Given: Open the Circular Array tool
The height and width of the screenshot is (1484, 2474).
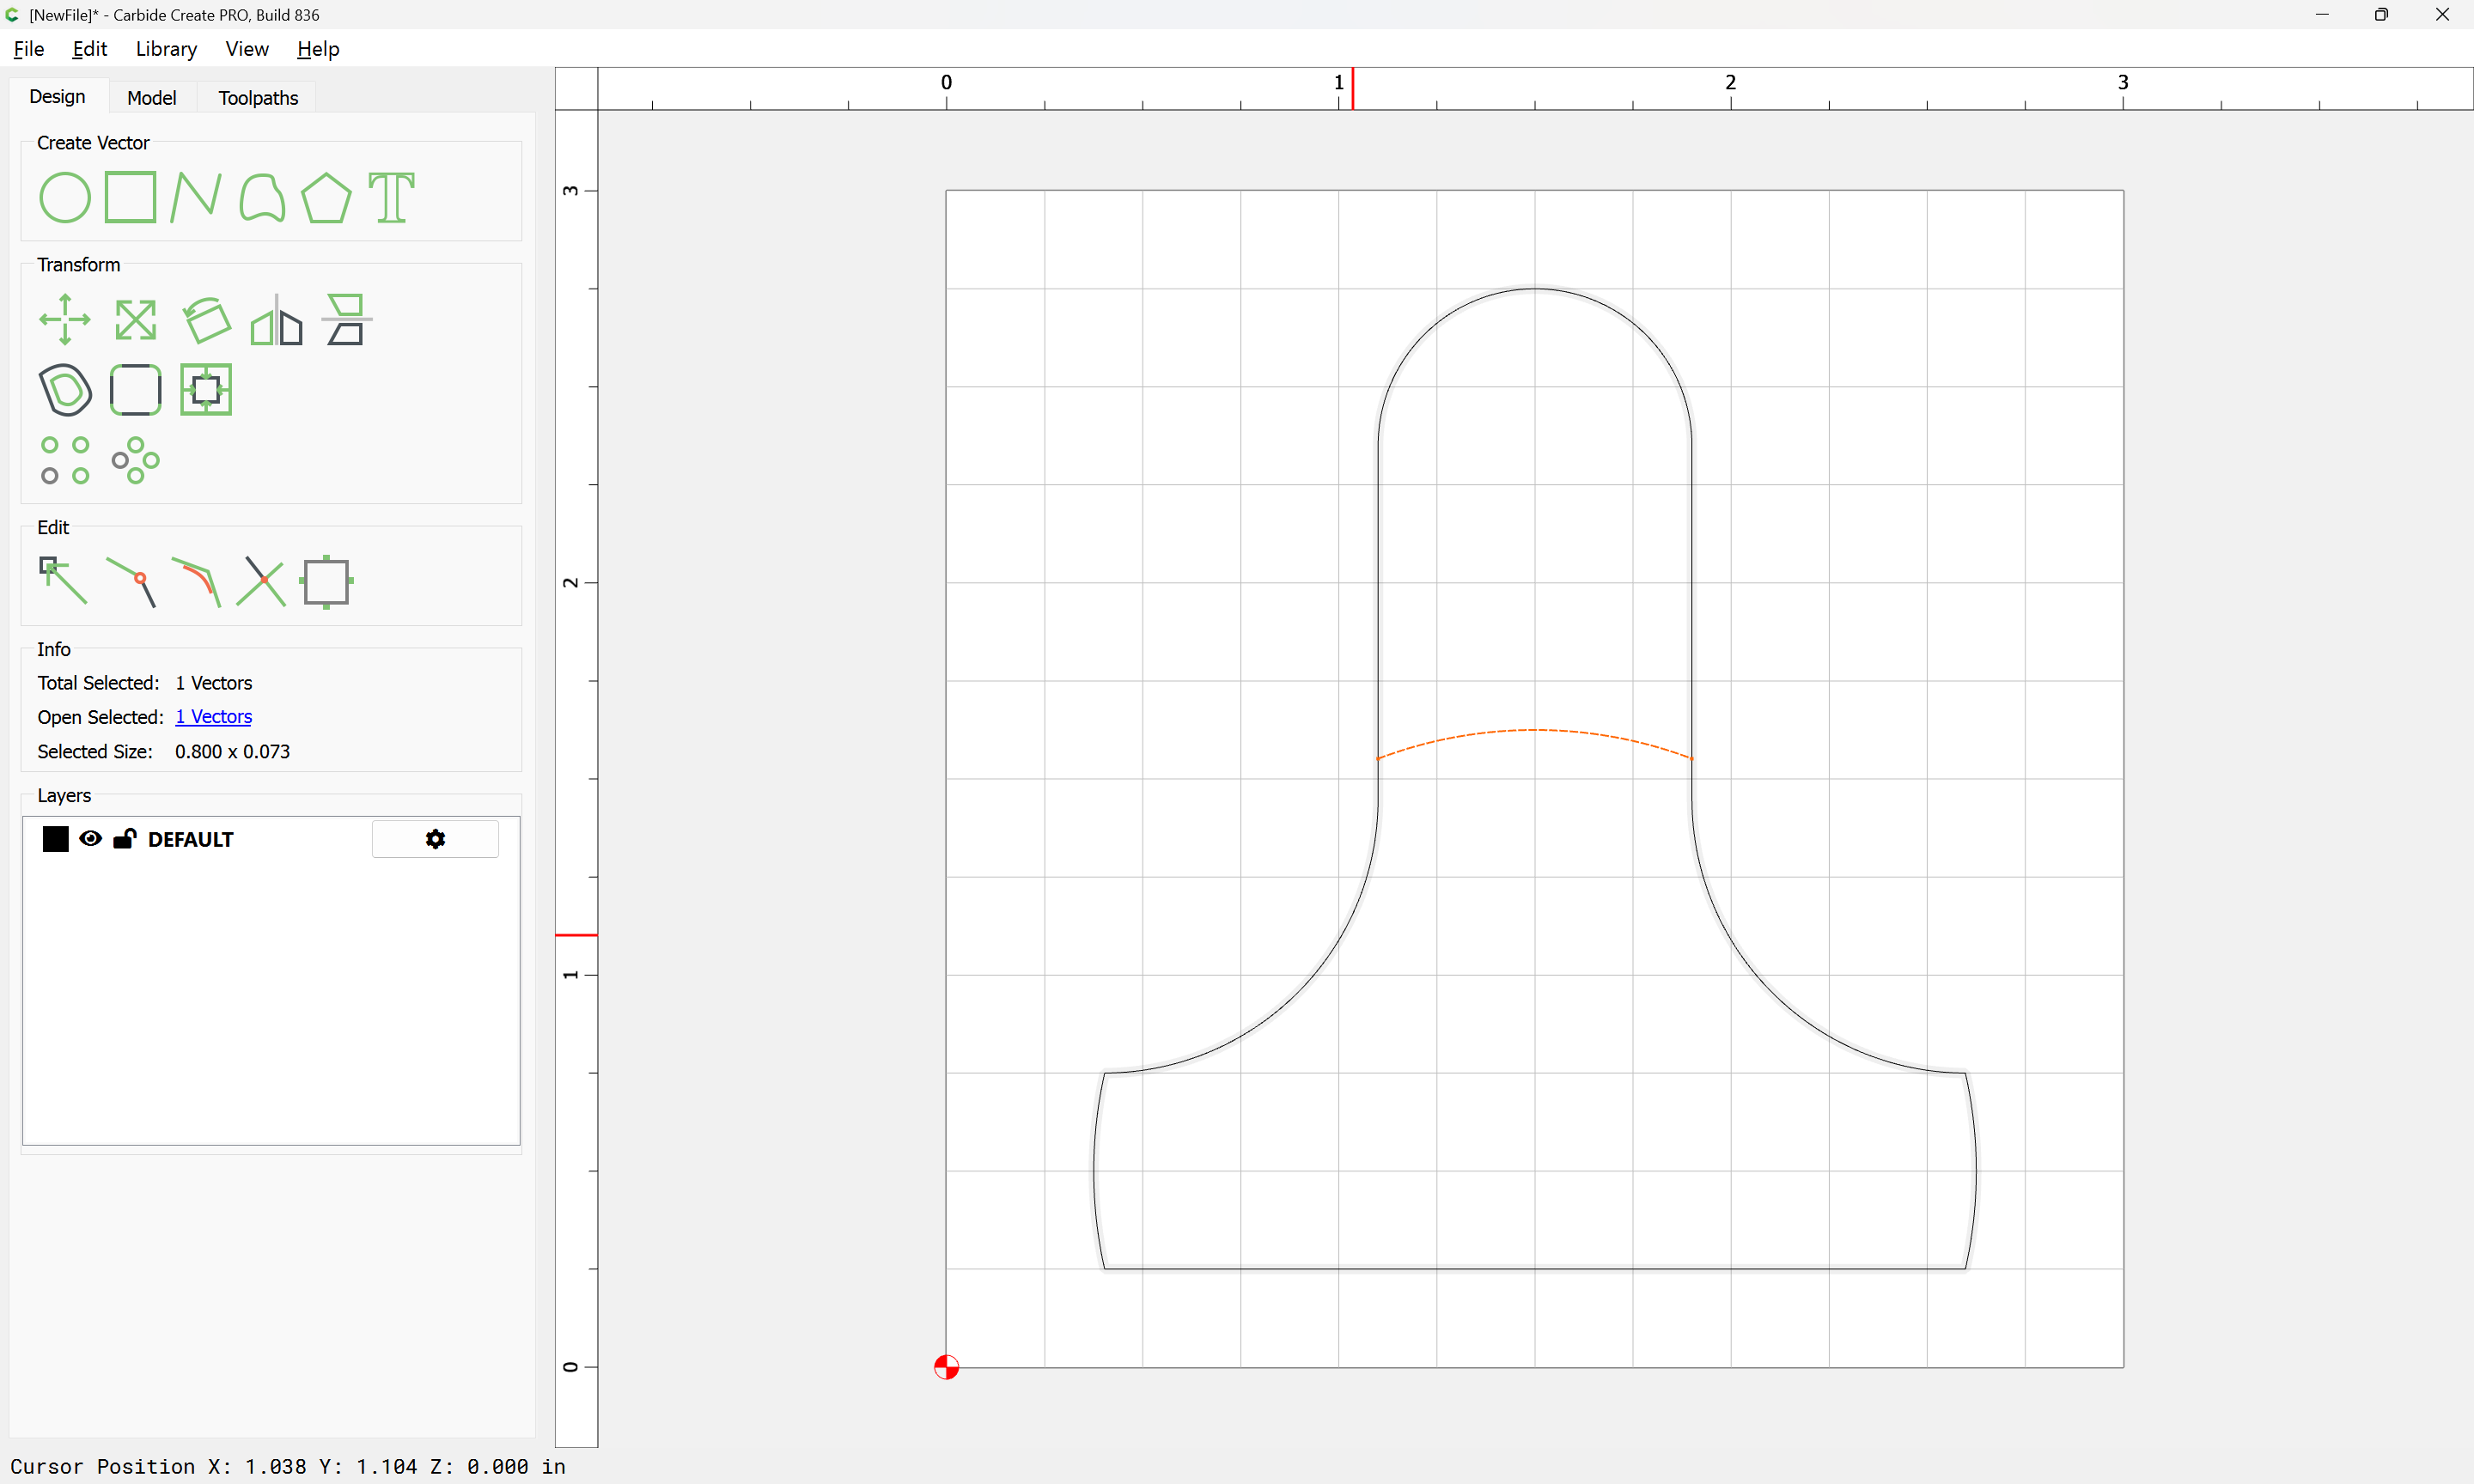Looking at the screenshot, I should (136, 460).
